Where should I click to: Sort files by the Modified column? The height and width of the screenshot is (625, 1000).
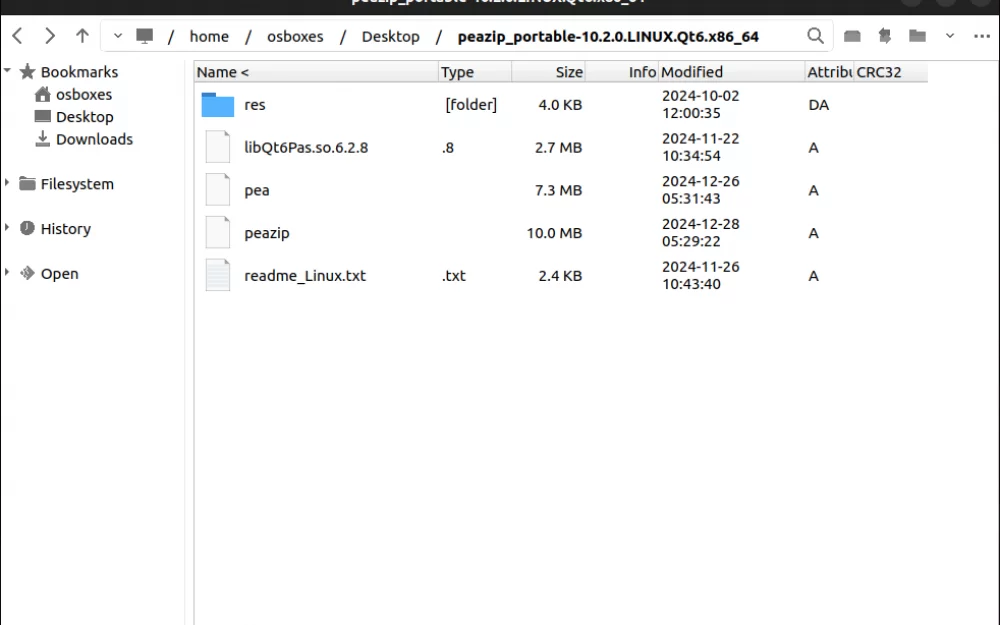click(732, 72)
